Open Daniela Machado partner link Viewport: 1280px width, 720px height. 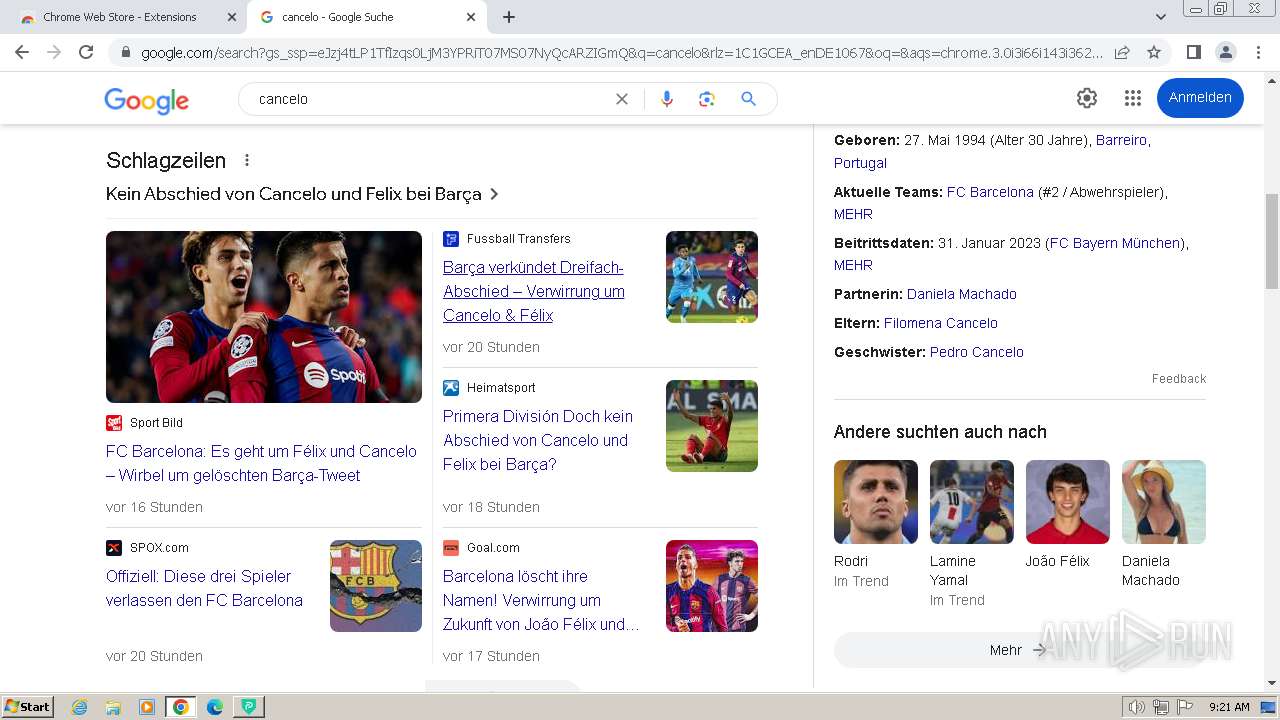coord(961,294)
